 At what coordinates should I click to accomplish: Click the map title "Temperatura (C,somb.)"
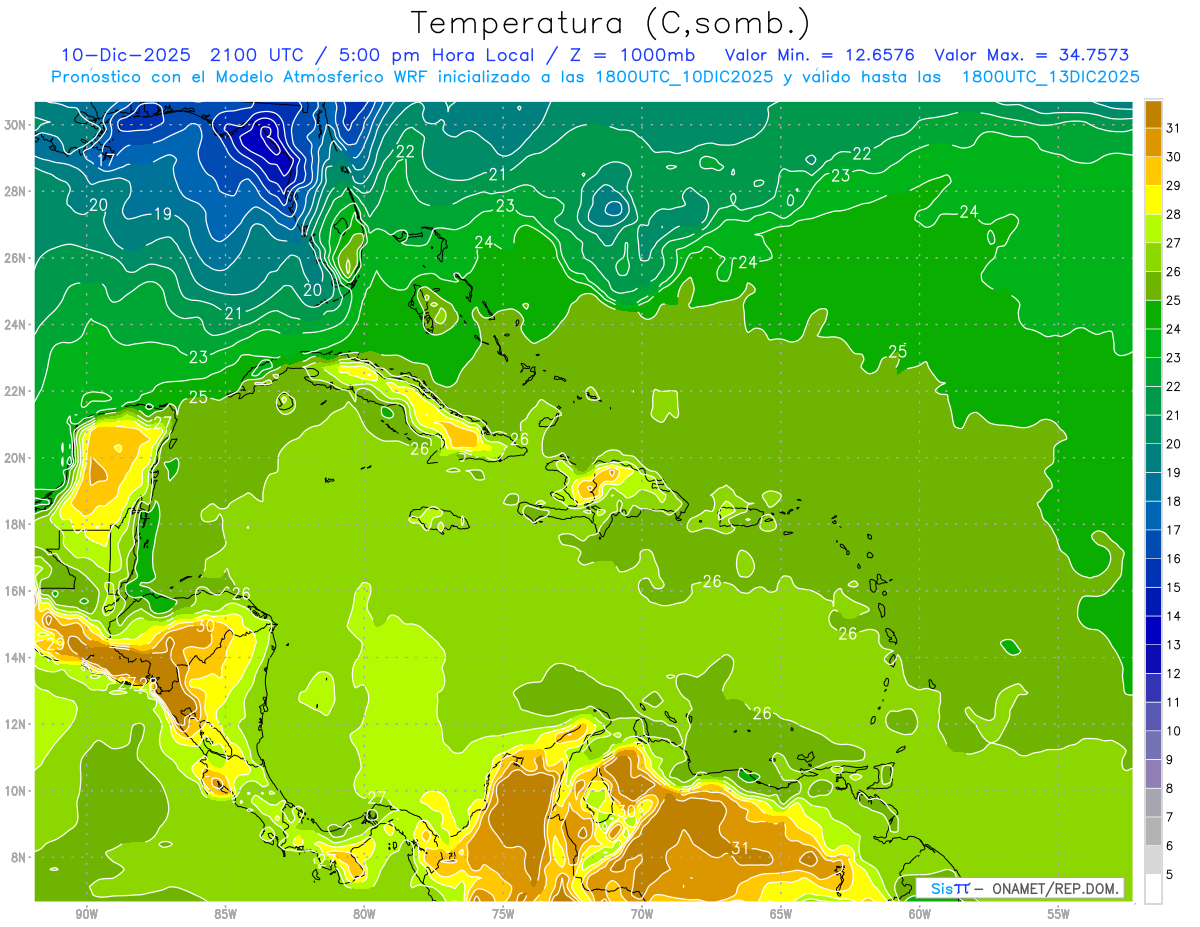pyautogui.click(x=611, y=23)
